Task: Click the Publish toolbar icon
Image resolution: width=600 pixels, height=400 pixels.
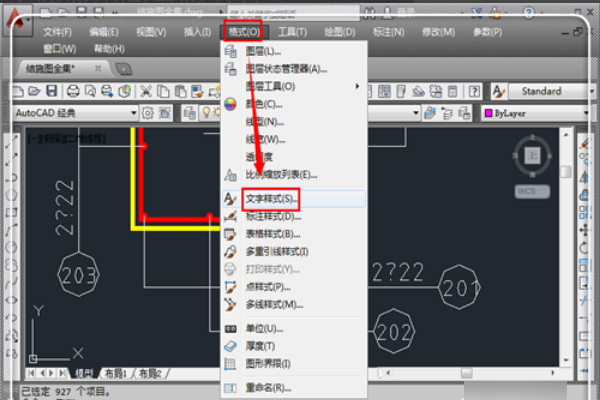Action: [x=107, y=91]
